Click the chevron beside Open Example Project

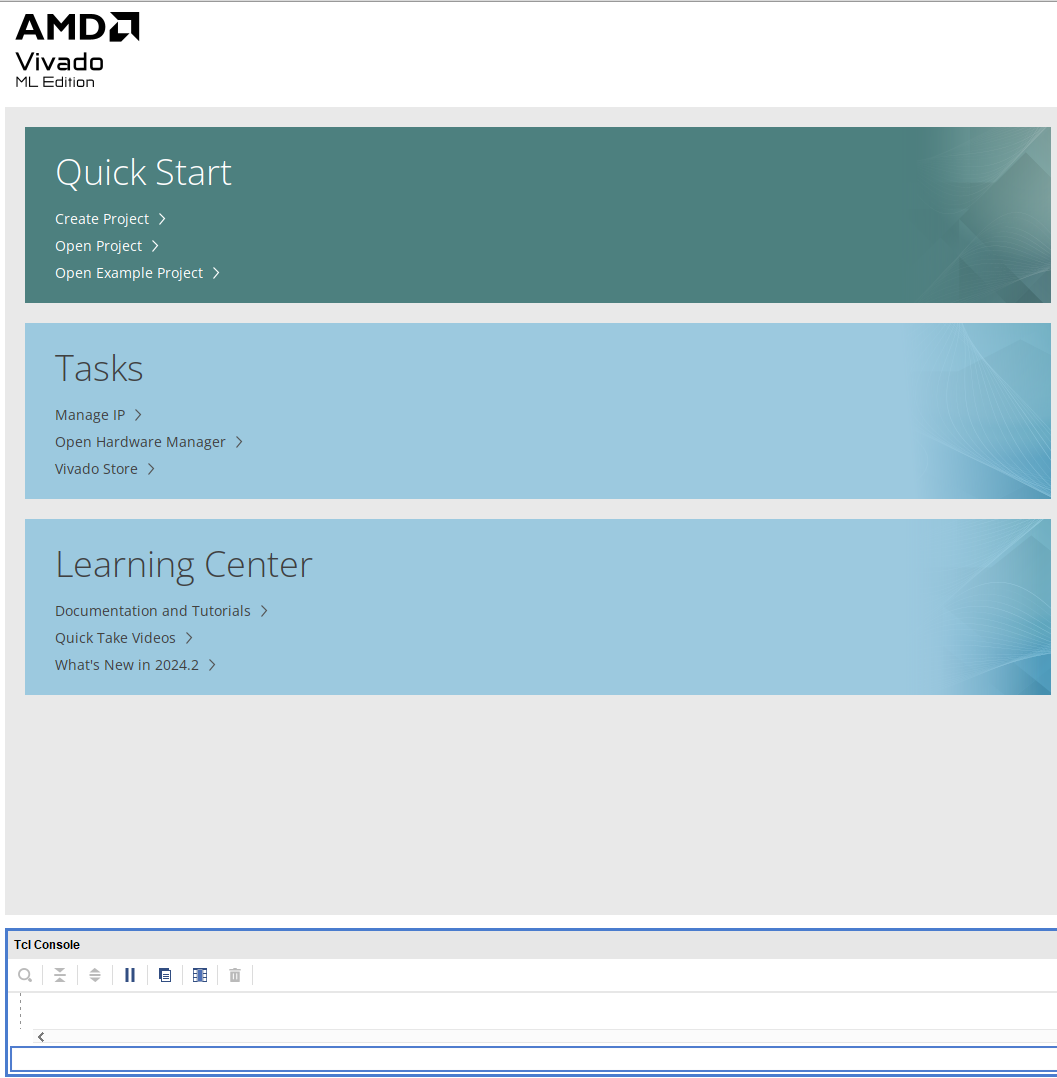click(216, 273)
